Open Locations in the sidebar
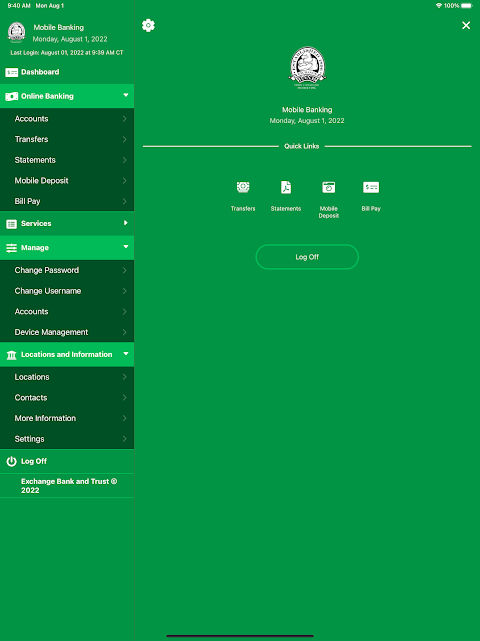The height and width of the screenshot is (641, 480). pyautogui.click(x=67, y=377)
